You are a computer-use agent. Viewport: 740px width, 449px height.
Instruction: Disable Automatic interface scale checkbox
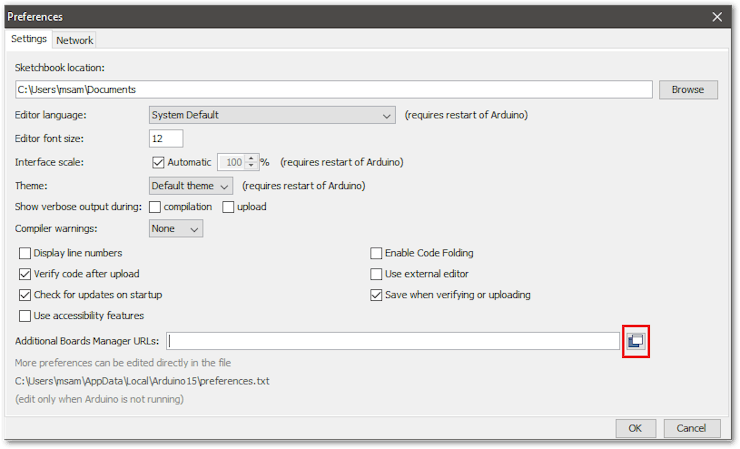coord(157,162)
